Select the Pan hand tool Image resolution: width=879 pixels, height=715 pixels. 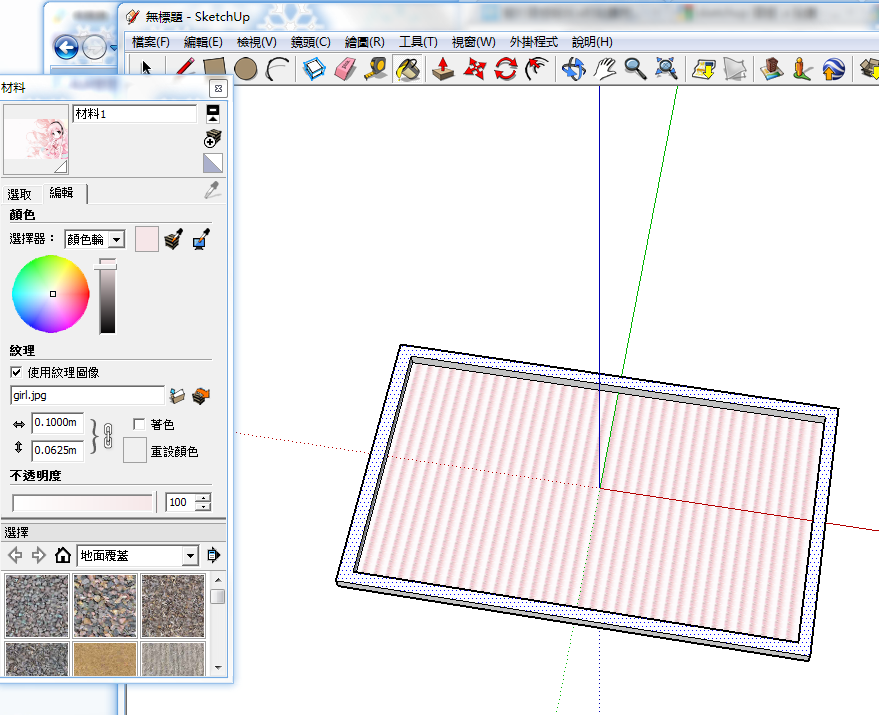click(x=605, y=69)
